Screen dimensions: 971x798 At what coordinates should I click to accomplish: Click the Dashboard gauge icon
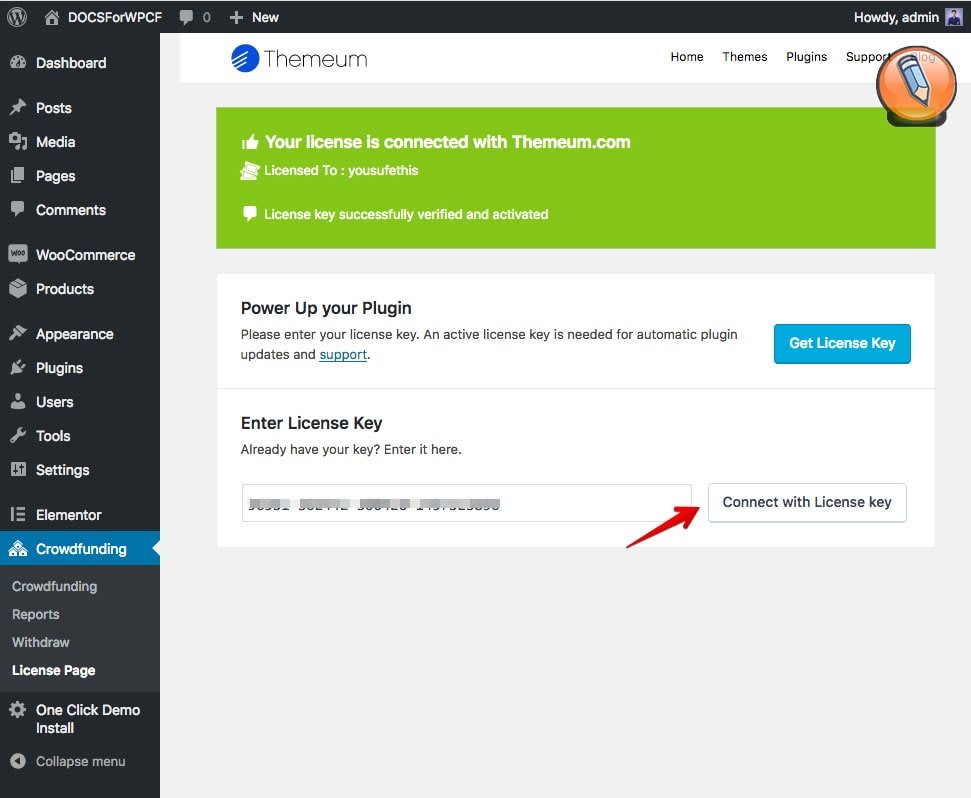(x=18, y=62)
